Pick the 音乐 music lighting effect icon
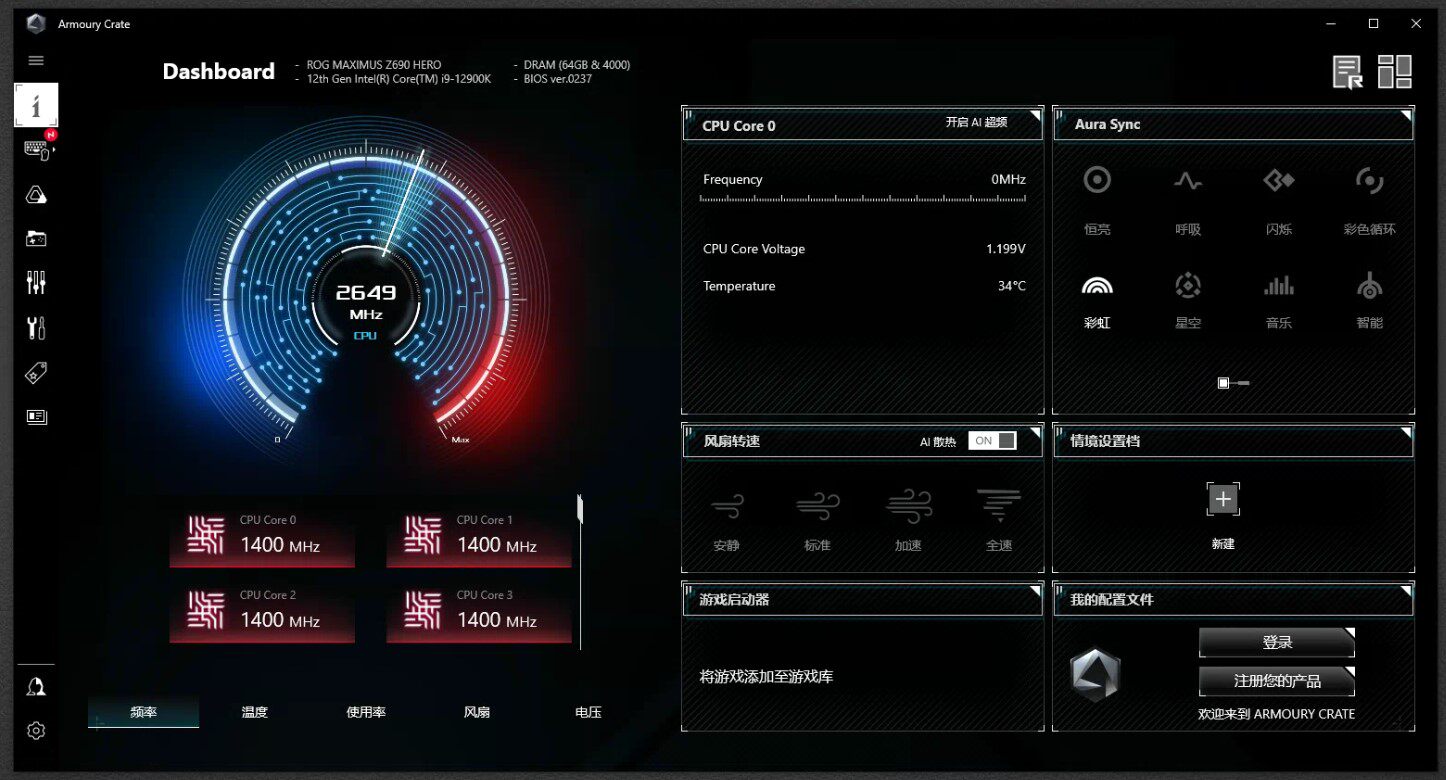 [x=1279, y=286]
